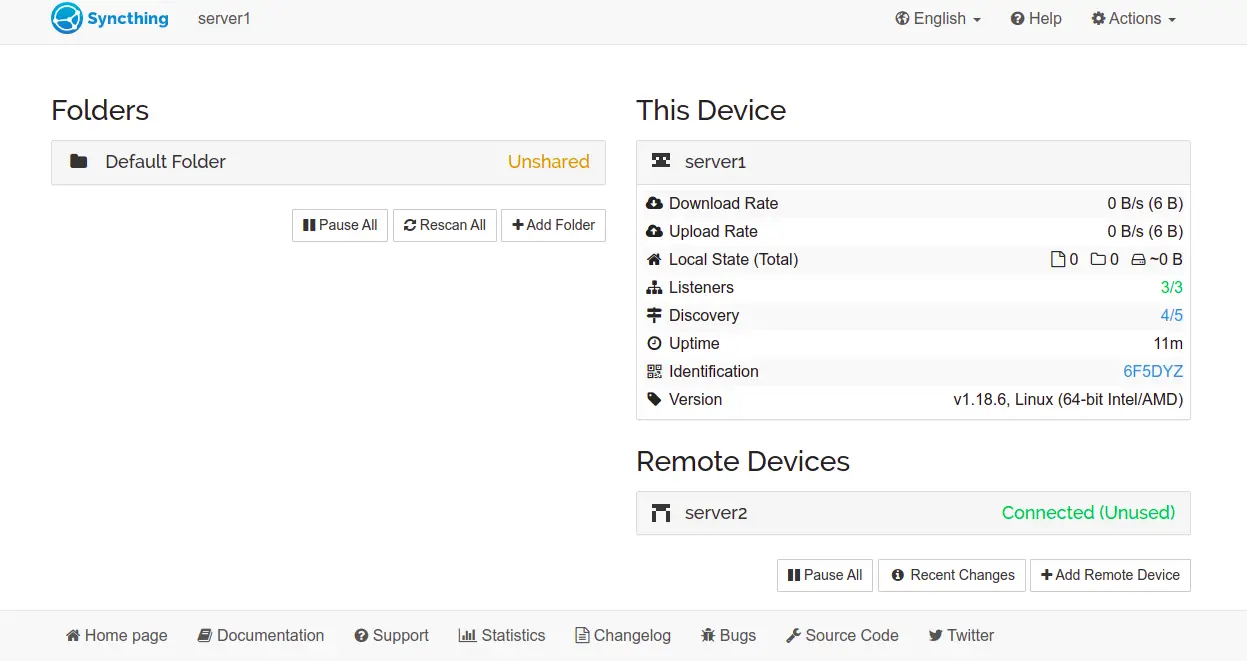
Task: Click the 3/3 listeners value
Action: pos(1172,287)
